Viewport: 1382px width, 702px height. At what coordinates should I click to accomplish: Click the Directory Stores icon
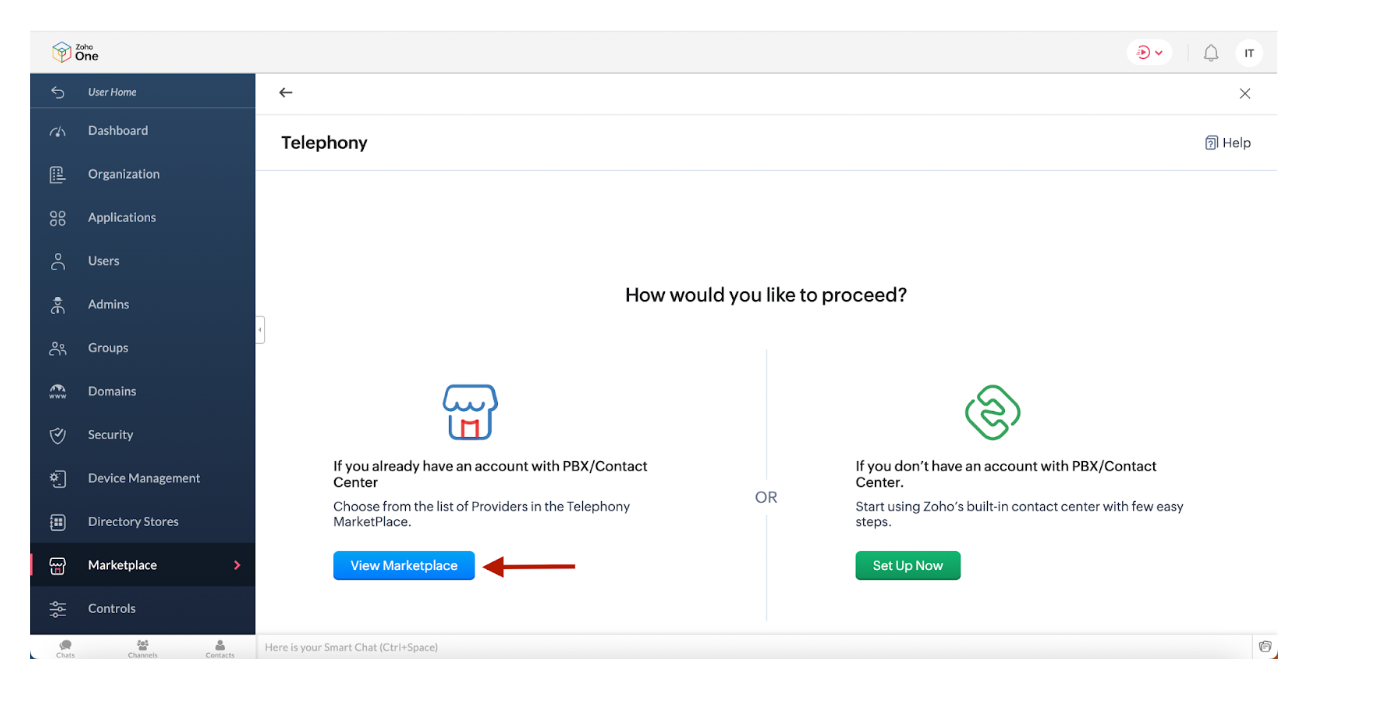point(58,522)
